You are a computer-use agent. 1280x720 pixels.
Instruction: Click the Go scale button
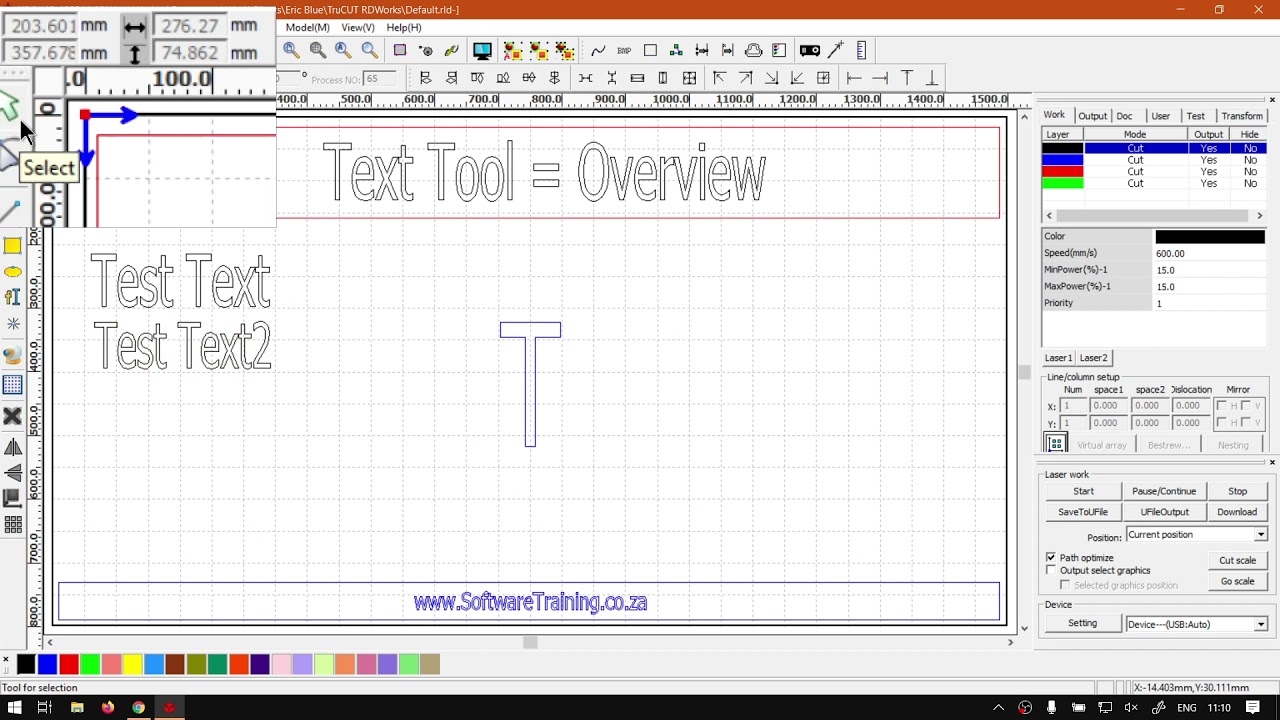[x=1237, y=582]
